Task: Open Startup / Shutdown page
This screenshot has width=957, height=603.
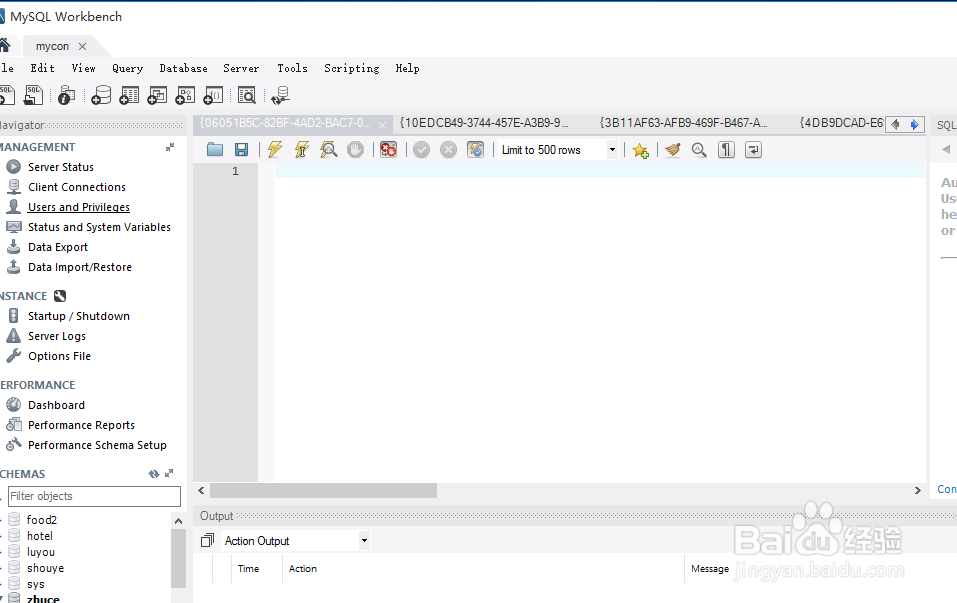Action: pos(78,316)
